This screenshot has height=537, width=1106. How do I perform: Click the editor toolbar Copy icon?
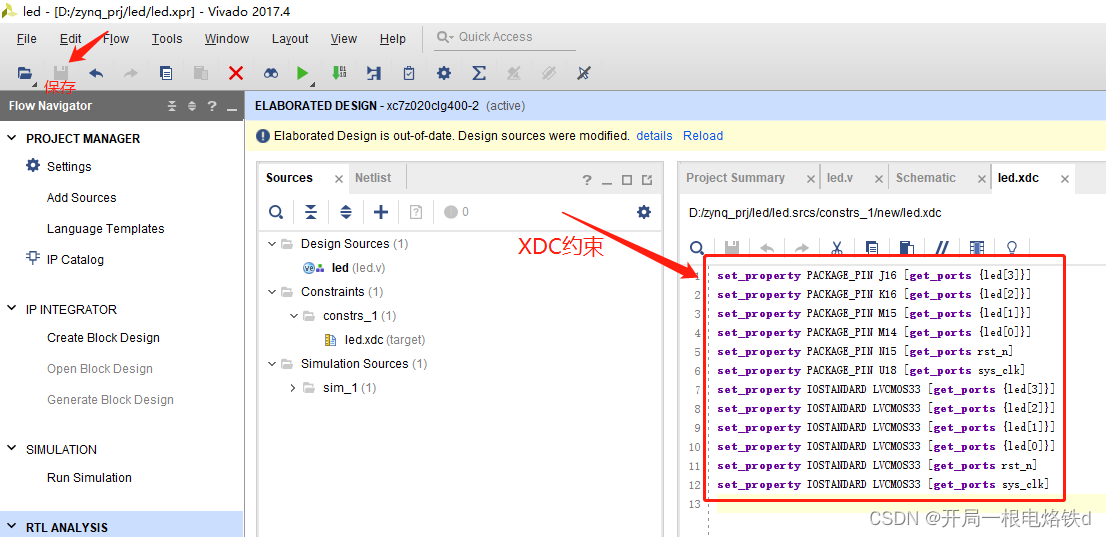click(x=872, y=248)
